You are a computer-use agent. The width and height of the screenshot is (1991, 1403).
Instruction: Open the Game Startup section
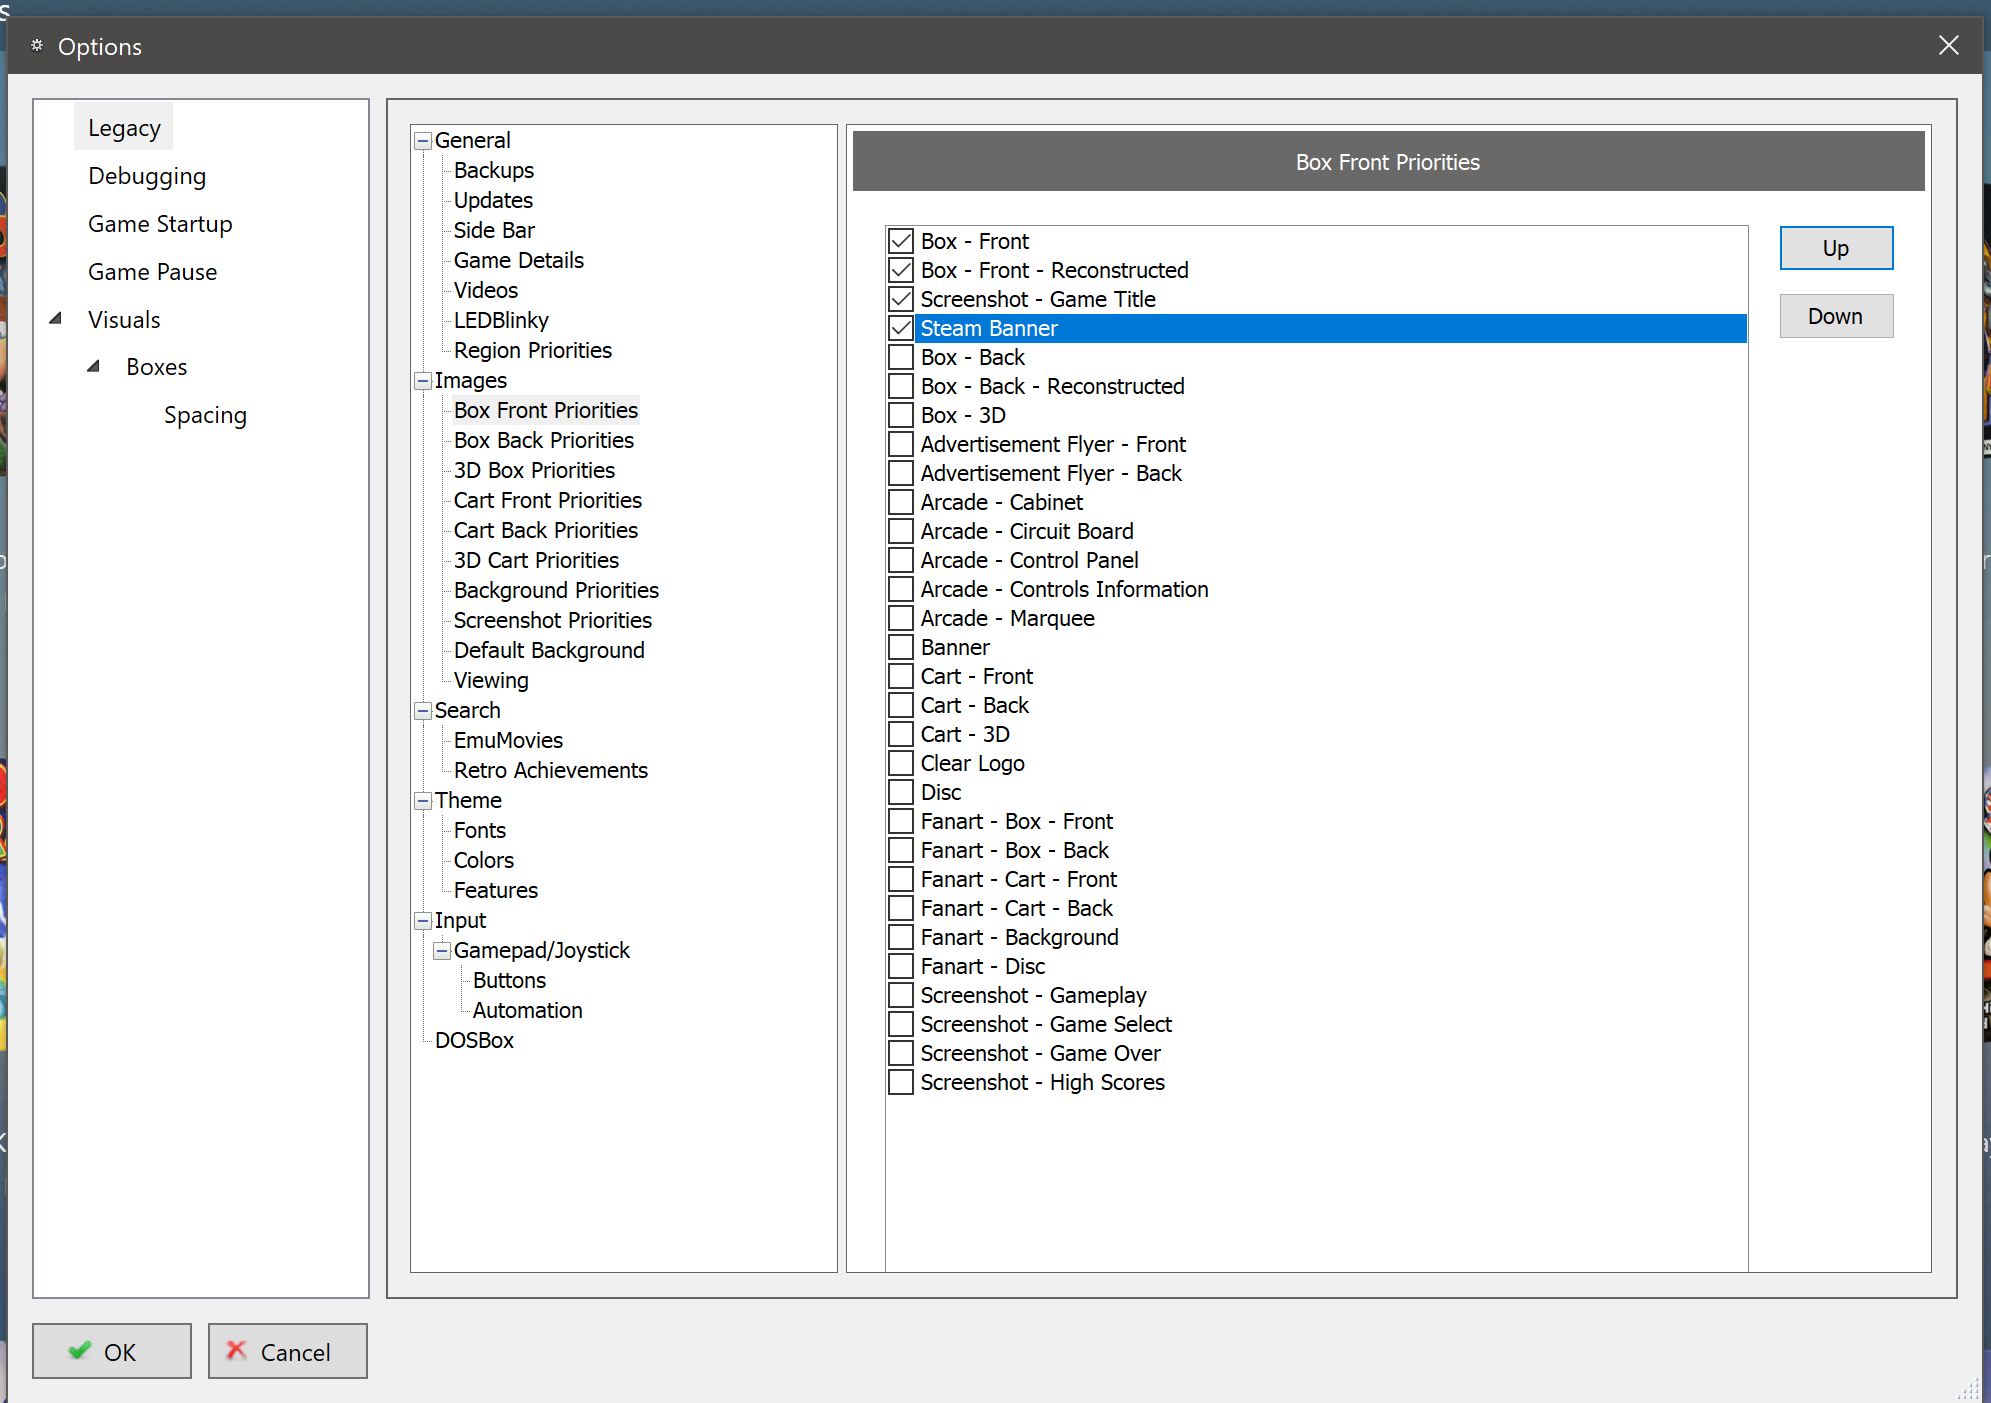click(160, 224)
